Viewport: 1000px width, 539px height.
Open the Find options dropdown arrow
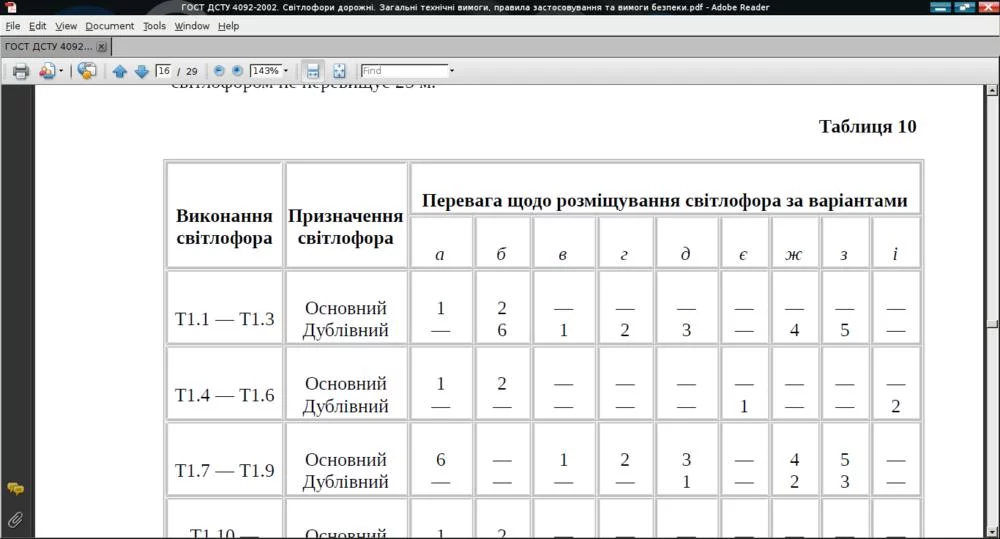pyautogui.click(x=452, y=71)
